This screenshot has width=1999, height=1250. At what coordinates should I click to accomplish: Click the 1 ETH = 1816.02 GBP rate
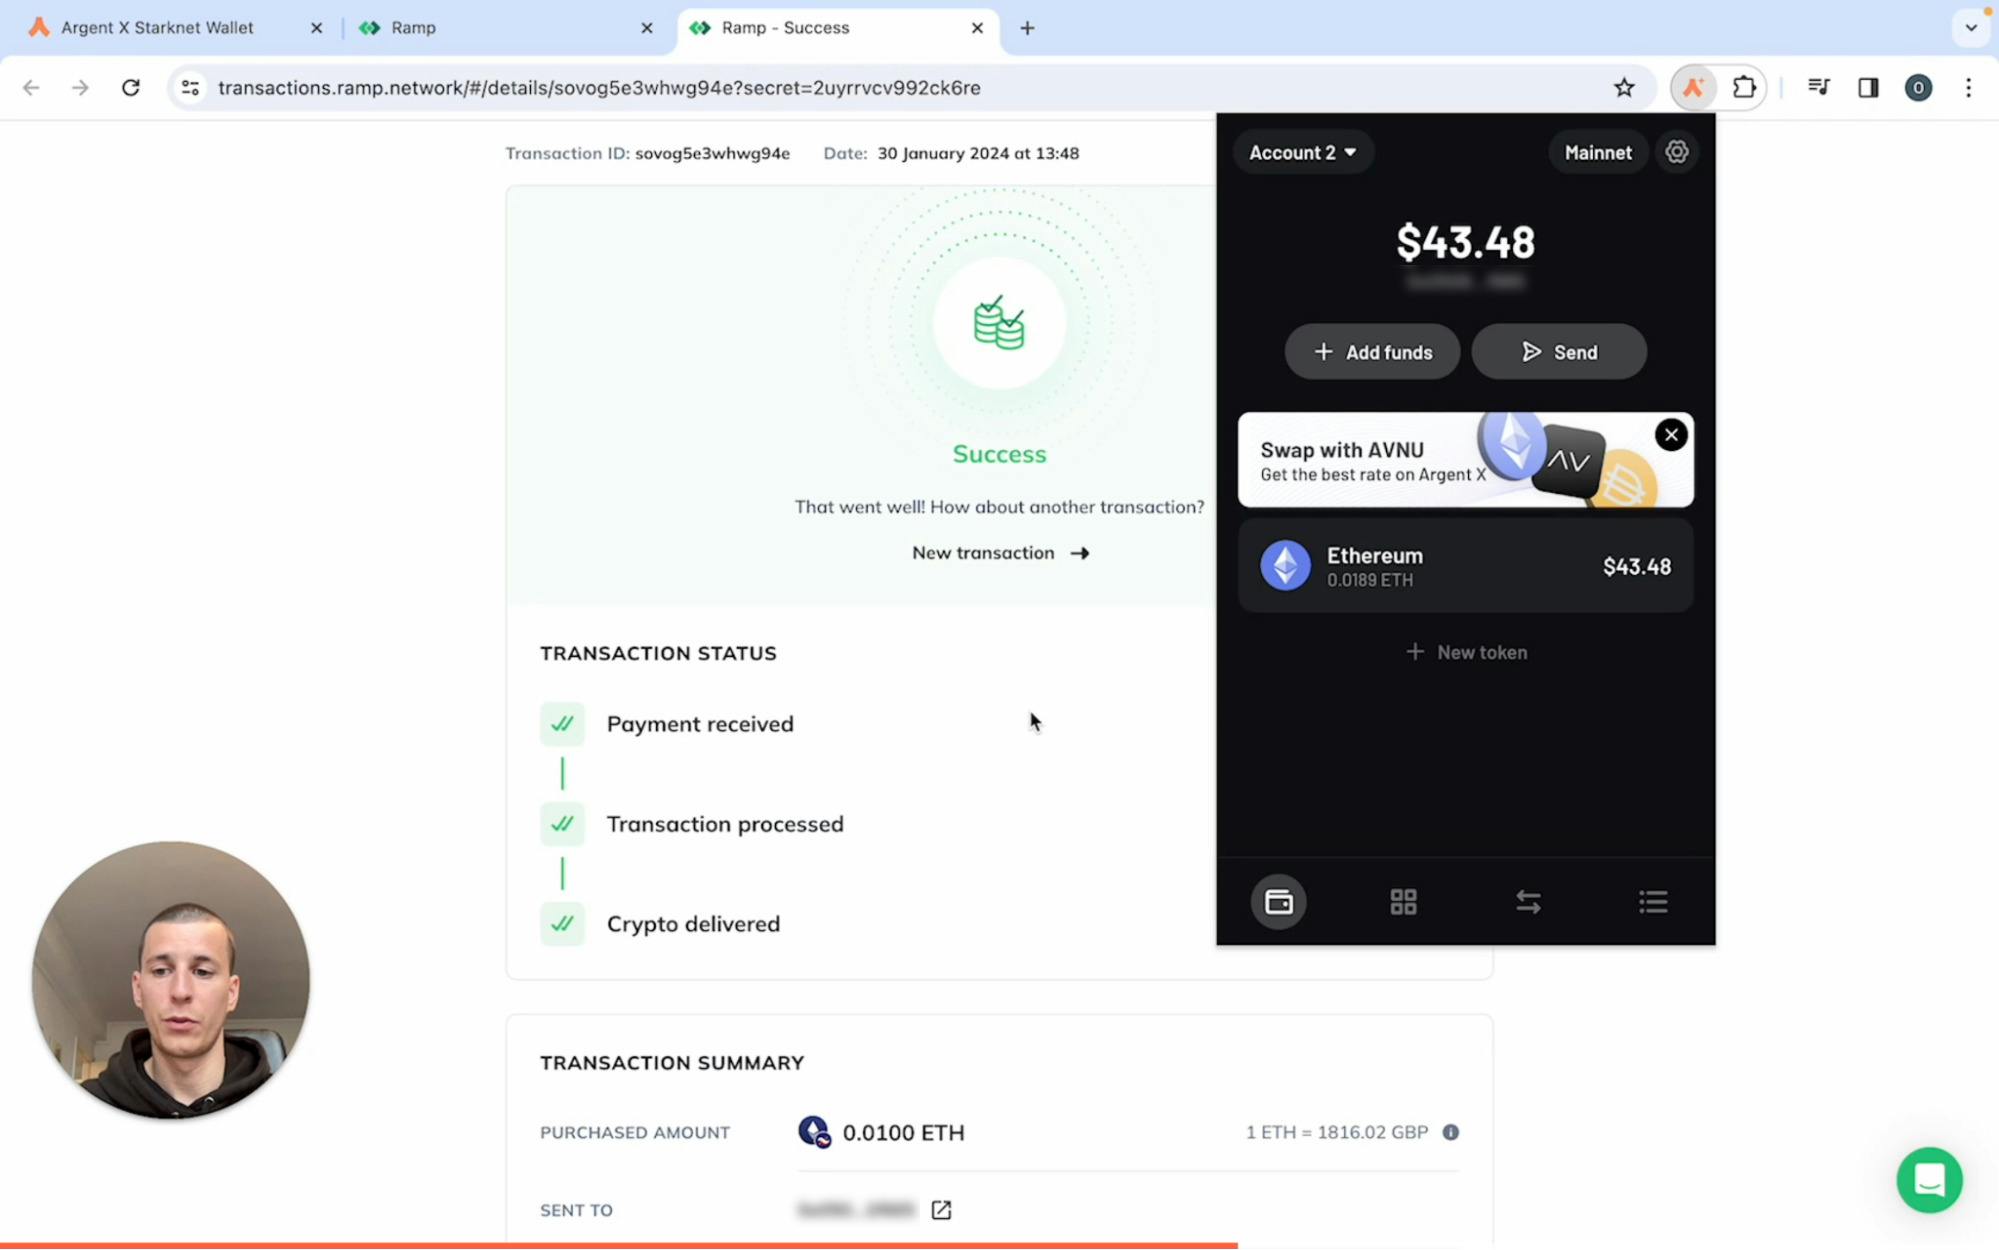1336,1132
